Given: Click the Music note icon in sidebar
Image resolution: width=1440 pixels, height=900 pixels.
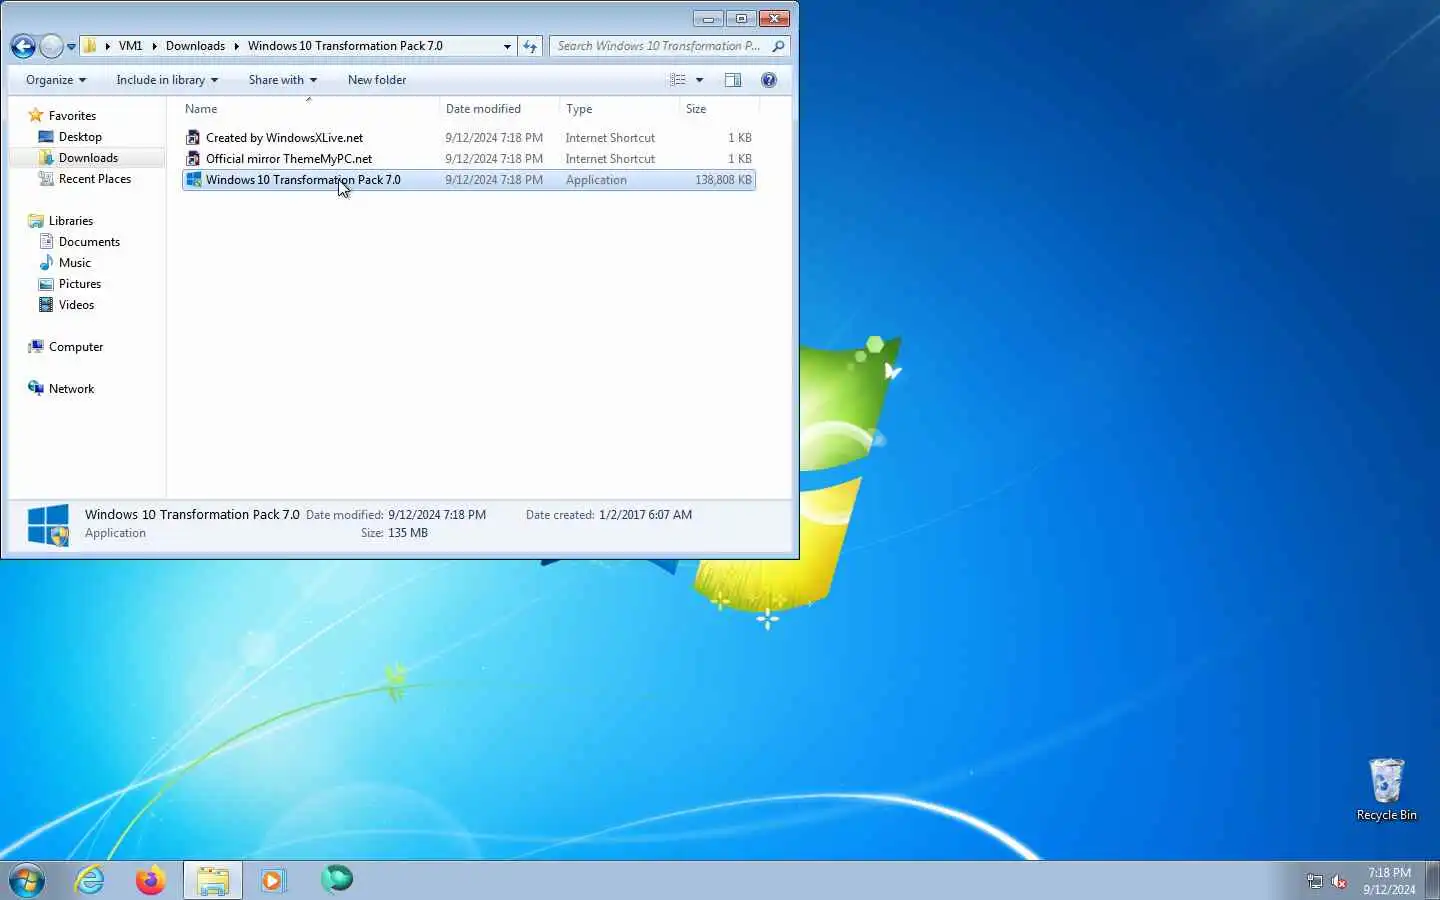Looking at the screenshot, I should (x=46, y=263).
